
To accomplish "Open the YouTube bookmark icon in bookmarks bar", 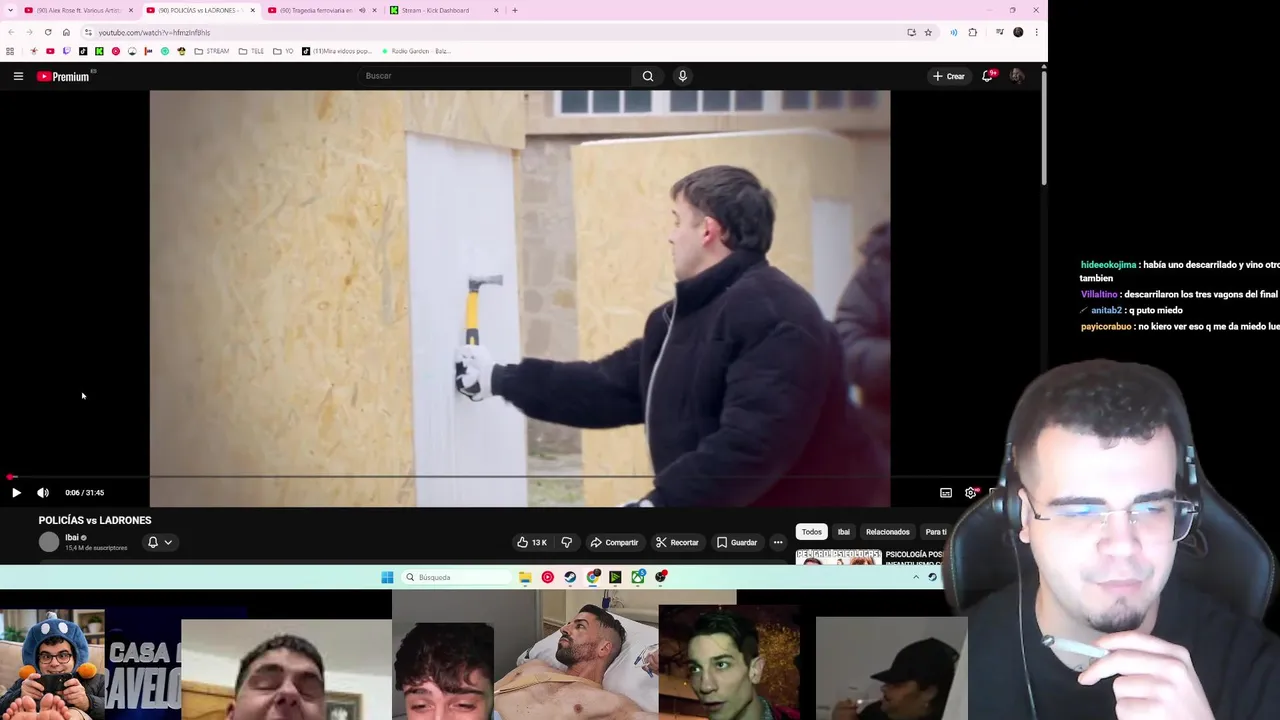I will tap(50, 51).
